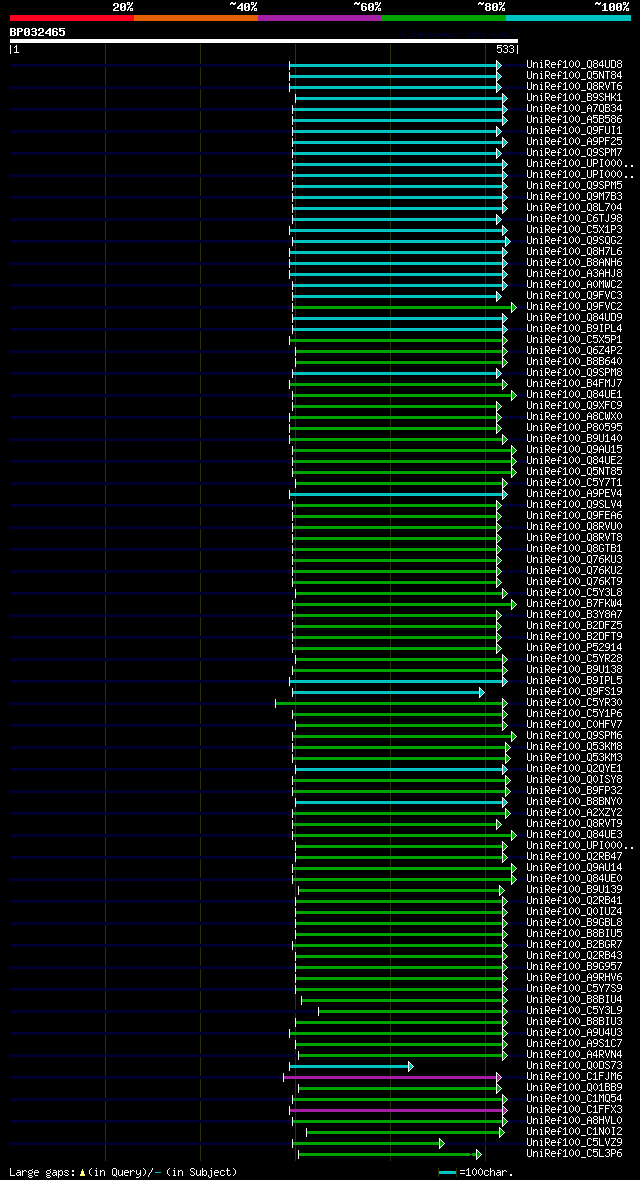Screen dimensions: 640x1180
Task: Select the UniRef100_P80595 label
Action: point(574,427)
